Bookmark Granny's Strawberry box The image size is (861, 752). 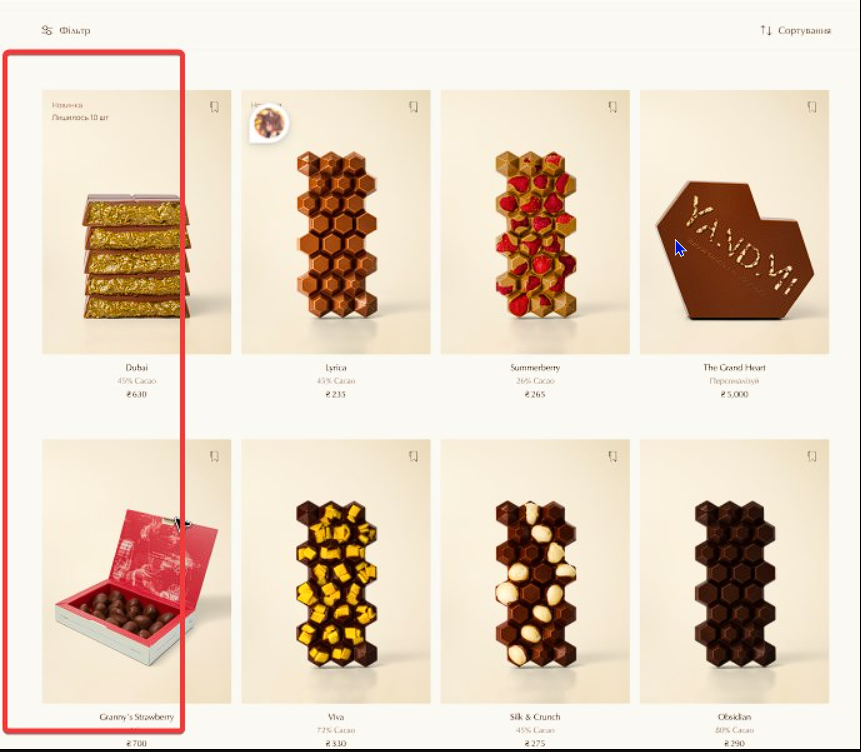[214, 456]
